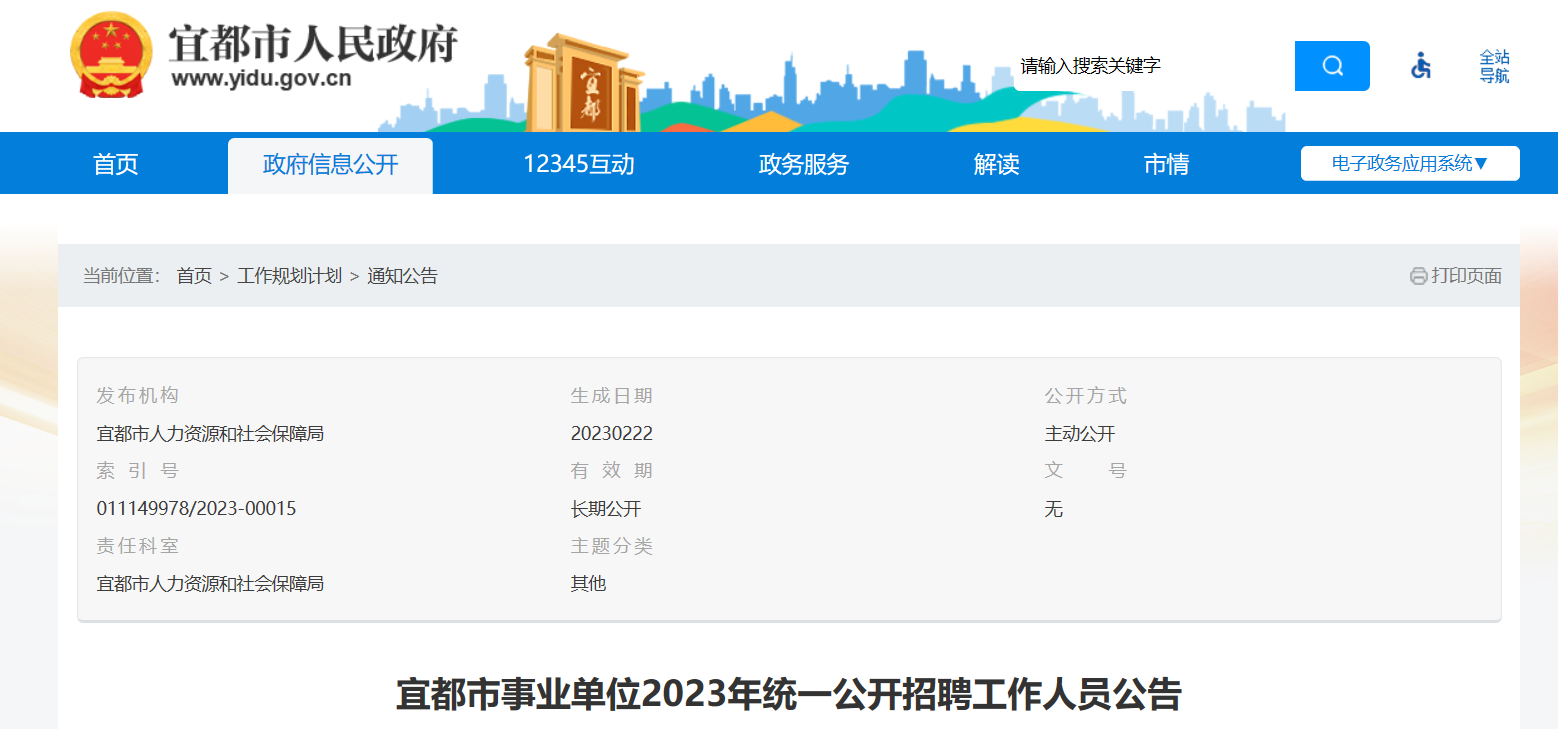Open the 12345互动 menu item
The width and height of the screenshot is (1558, 729).
coord(578,164)
